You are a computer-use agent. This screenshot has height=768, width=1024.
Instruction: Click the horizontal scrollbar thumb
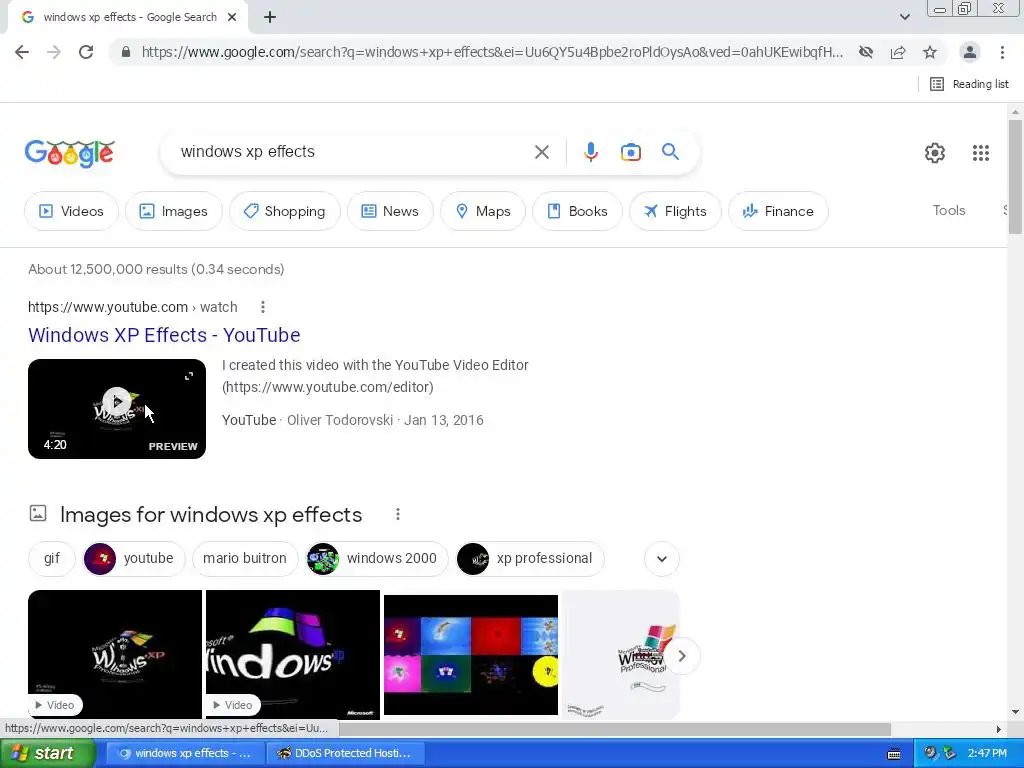(614, 729)
